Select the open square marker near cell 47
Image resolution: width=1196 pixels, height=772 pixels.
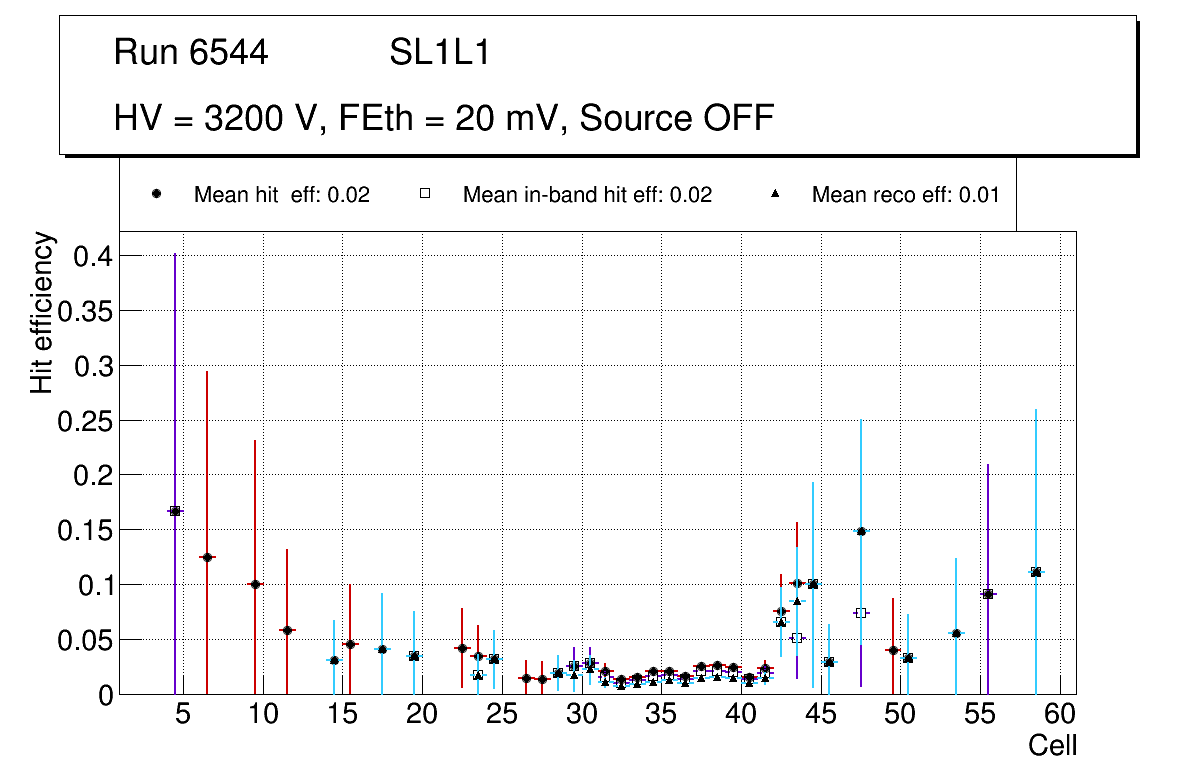[860, 613]
